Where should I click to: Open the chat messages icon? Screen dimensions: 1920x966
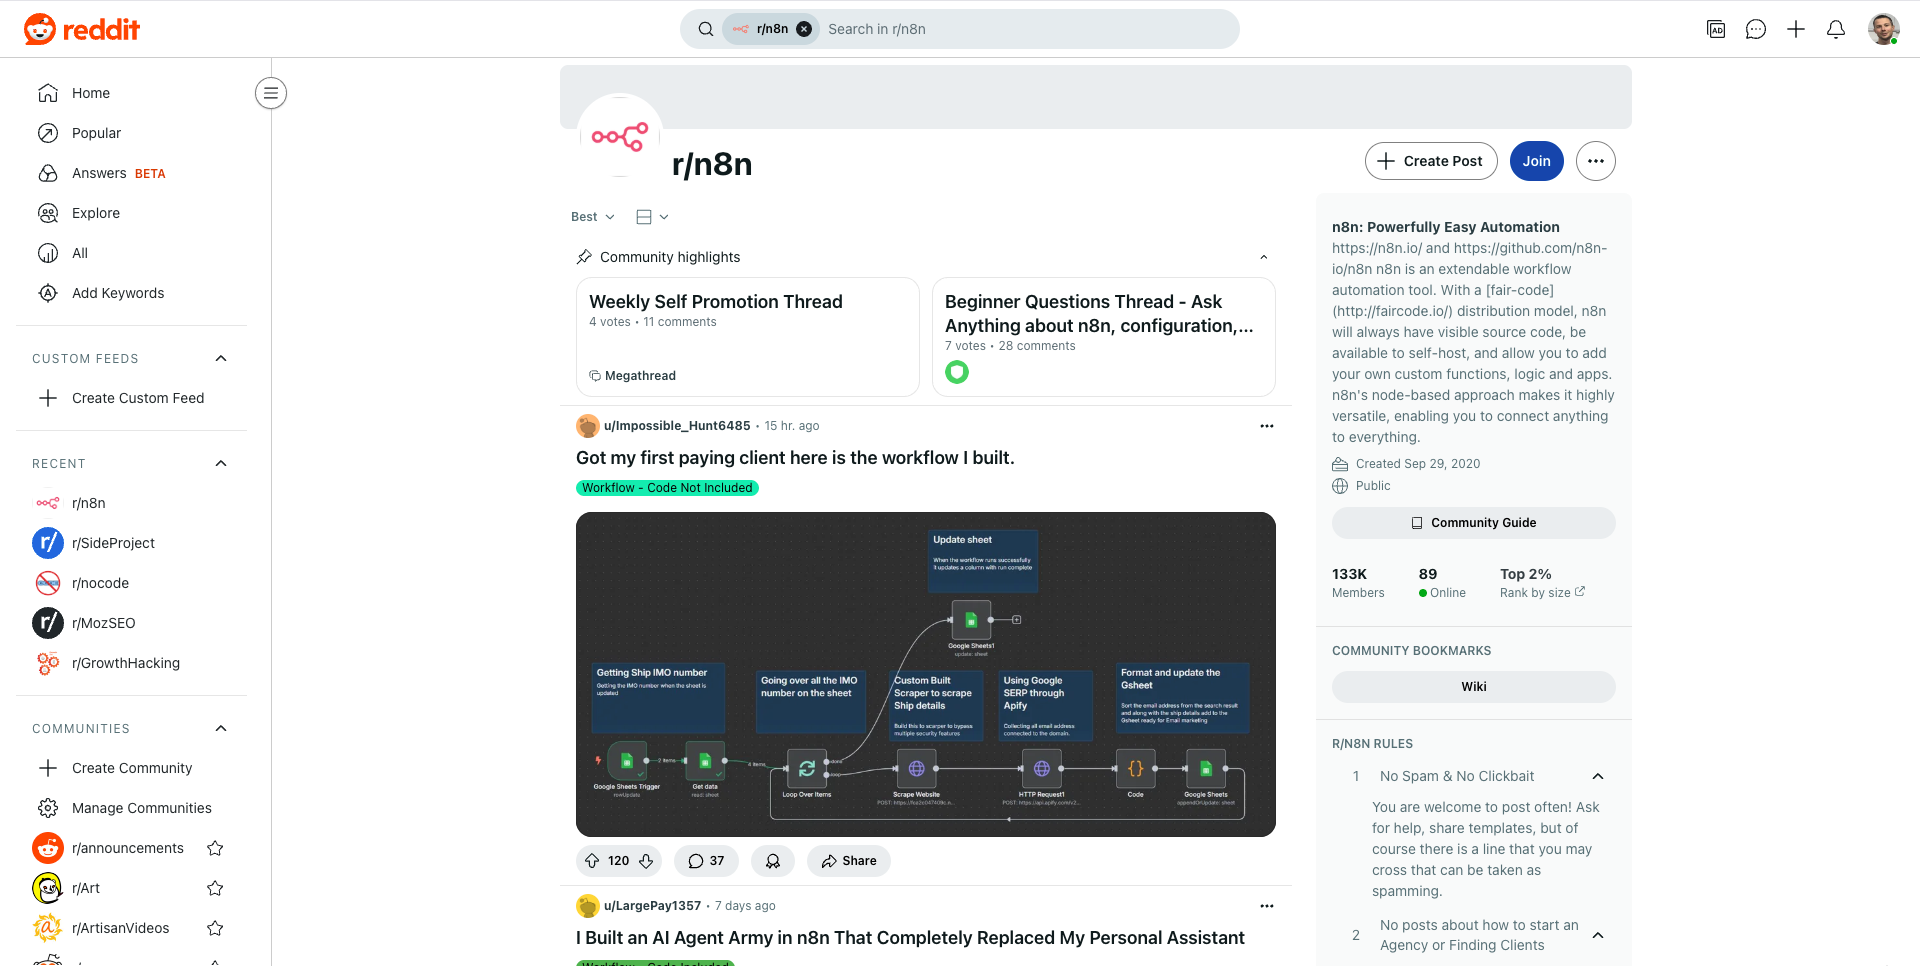coord(1756,29)
